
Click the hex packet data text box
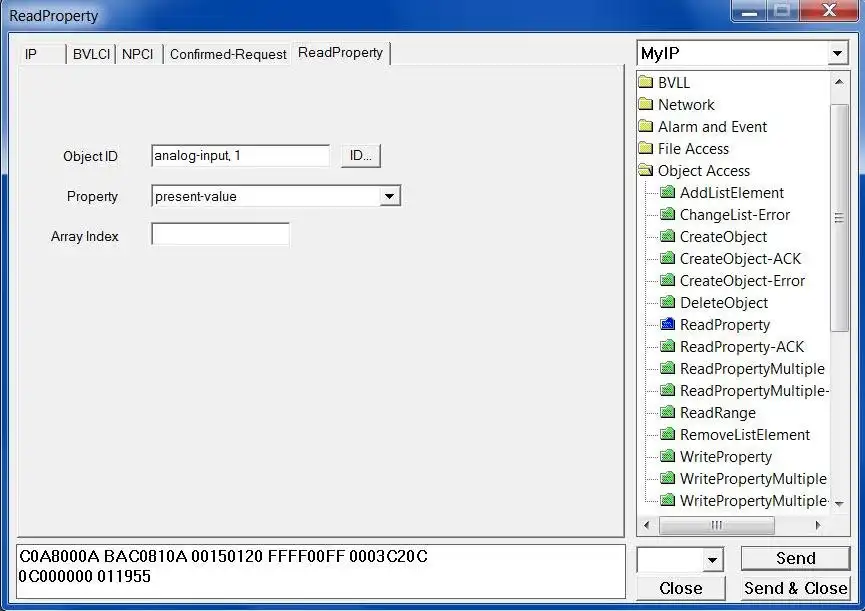tap(321, 571)
